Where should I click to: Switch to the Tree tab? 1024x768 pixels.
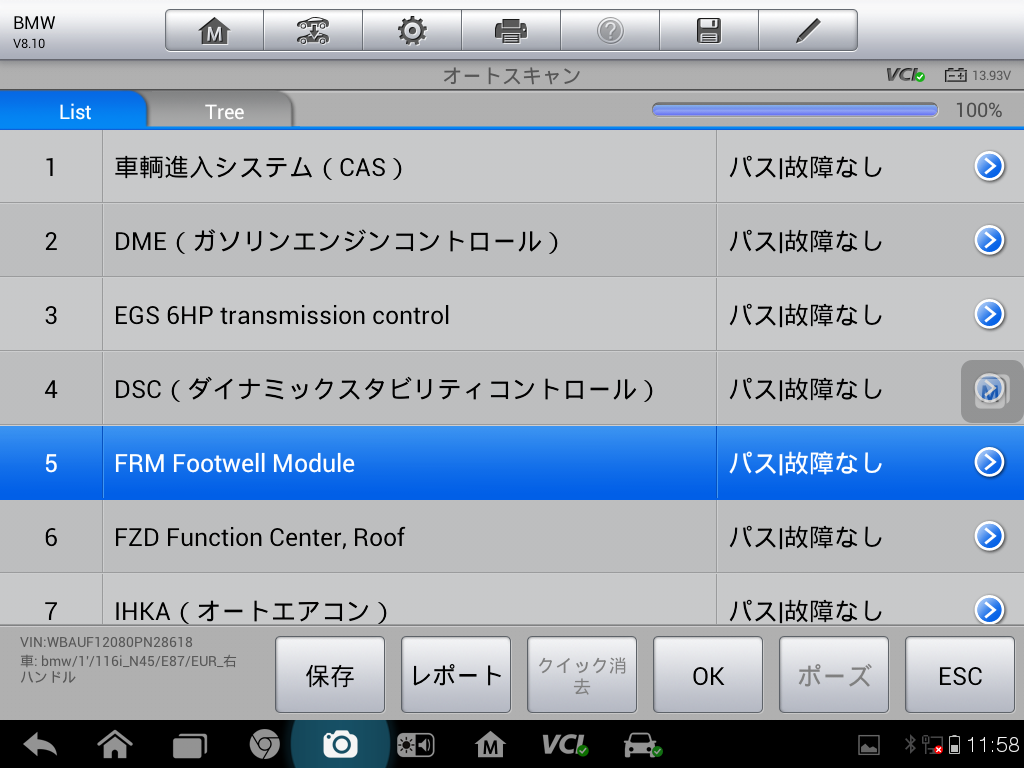[224, 111]
